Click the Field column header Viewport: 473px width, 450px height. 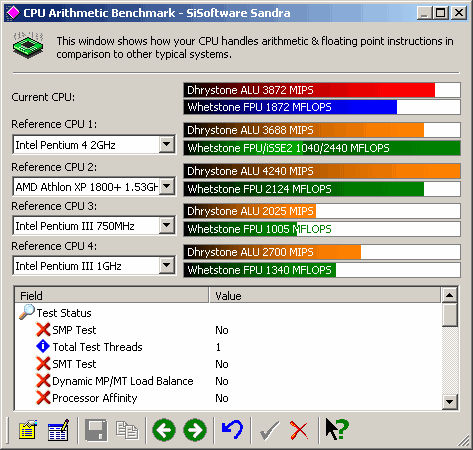point(112,296)
